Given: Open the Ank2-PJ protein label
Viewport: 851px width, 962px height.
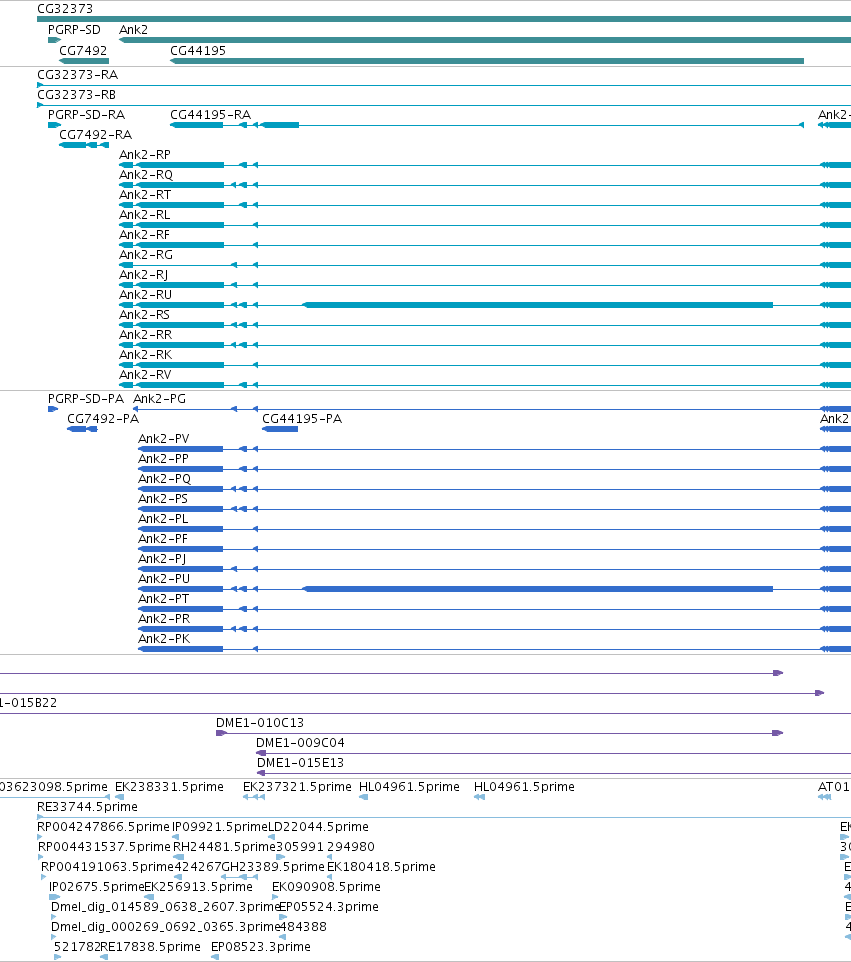Looking at the screenshot, I should point(162,559).
